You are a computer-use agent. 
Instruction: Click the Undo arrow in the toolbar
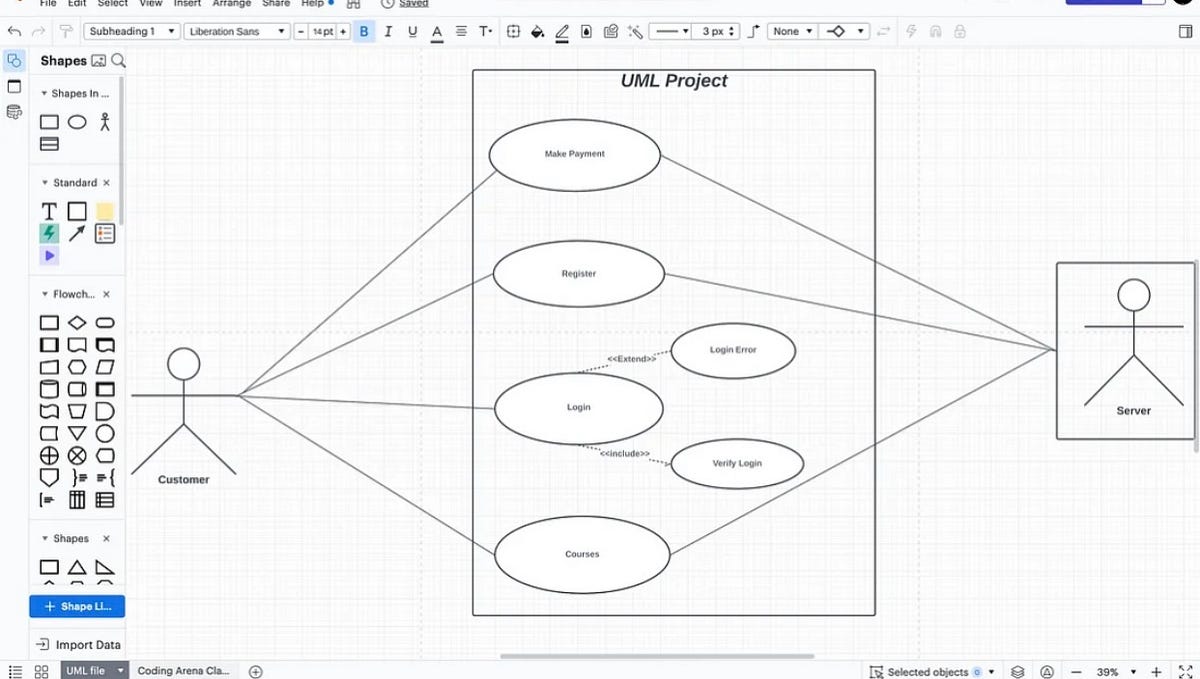(x=14, y=31)
